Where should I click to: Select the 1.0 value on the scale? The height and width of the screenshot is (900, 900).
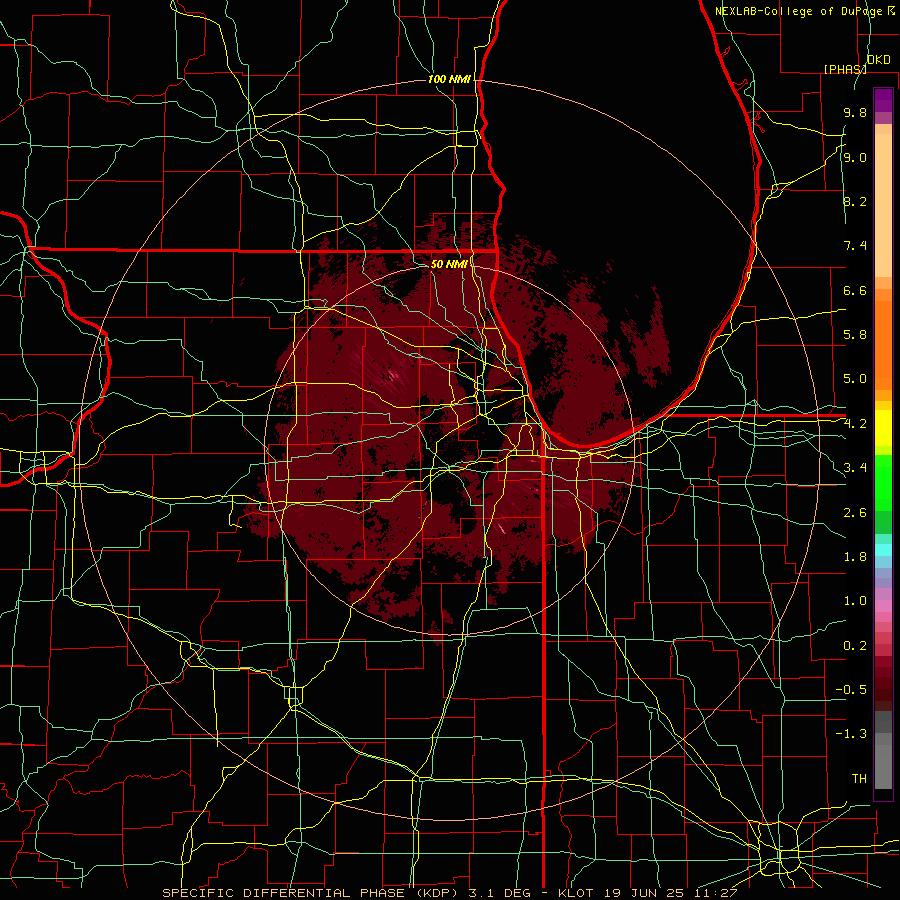[855, 601]
